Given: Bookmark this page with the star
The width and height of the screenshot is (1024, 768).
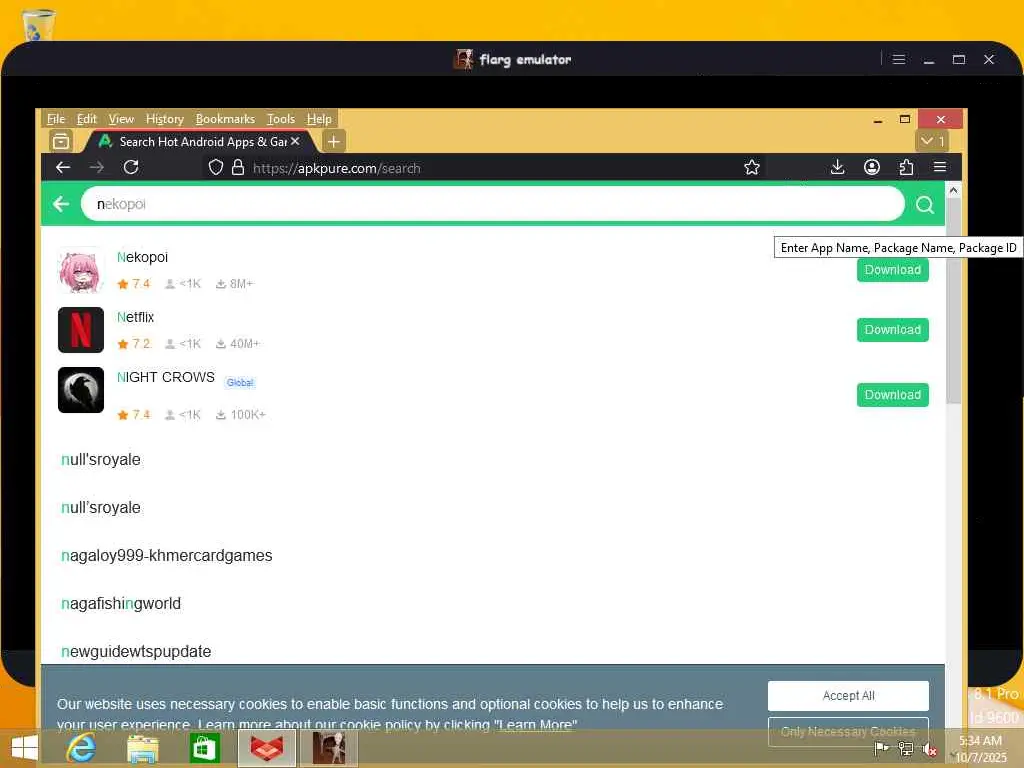Looking at the screenshot, I should click(x=752, y=167).
